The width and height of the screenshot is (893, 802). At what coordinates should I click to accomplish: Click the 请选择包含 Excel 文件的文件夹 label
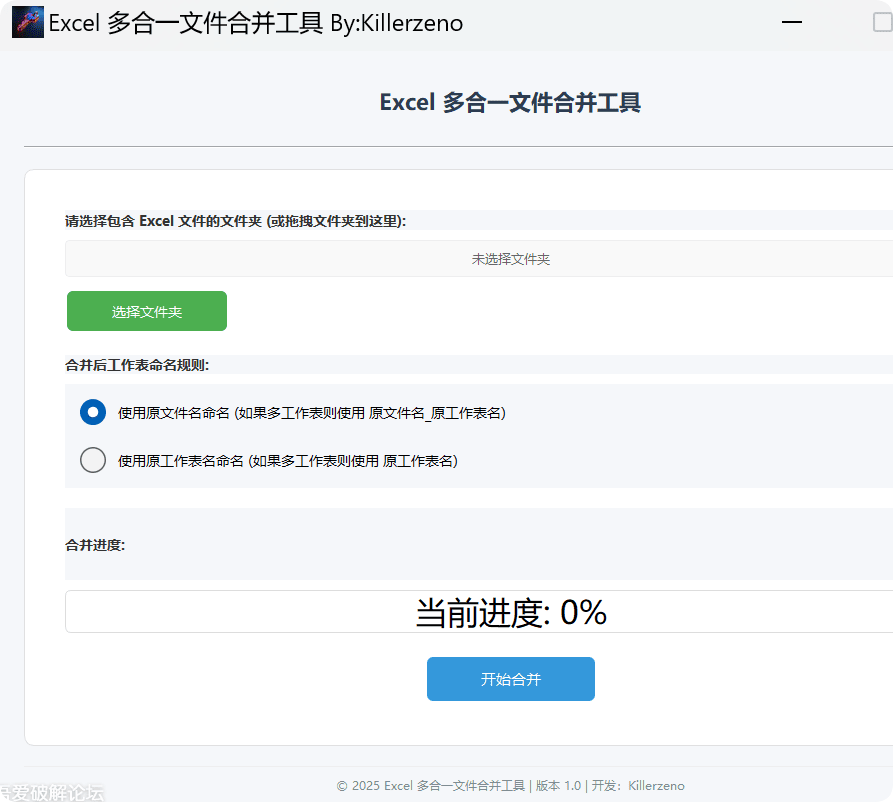pos(236,221)
